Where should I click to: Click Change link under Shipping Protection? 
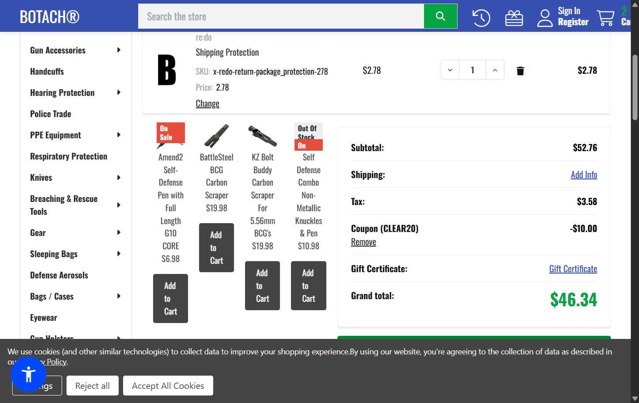tap(207, 104)
